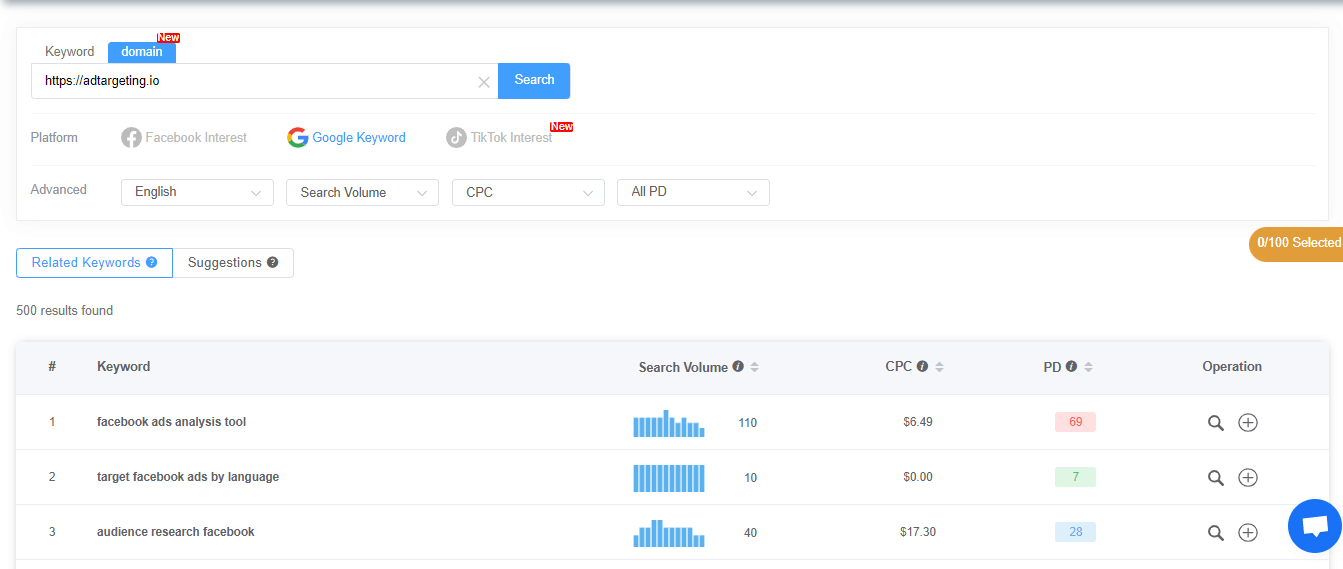Switch to the Keyword tab
Image resolution: width=1343 pixels, height=569 pixels.
[x=69, y=52]
